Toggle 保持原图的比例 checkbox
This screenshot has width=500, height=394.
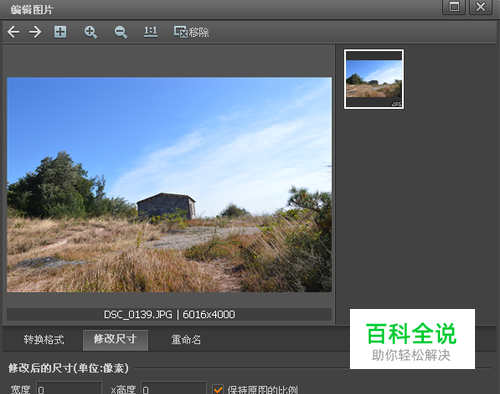pos(218,389)
